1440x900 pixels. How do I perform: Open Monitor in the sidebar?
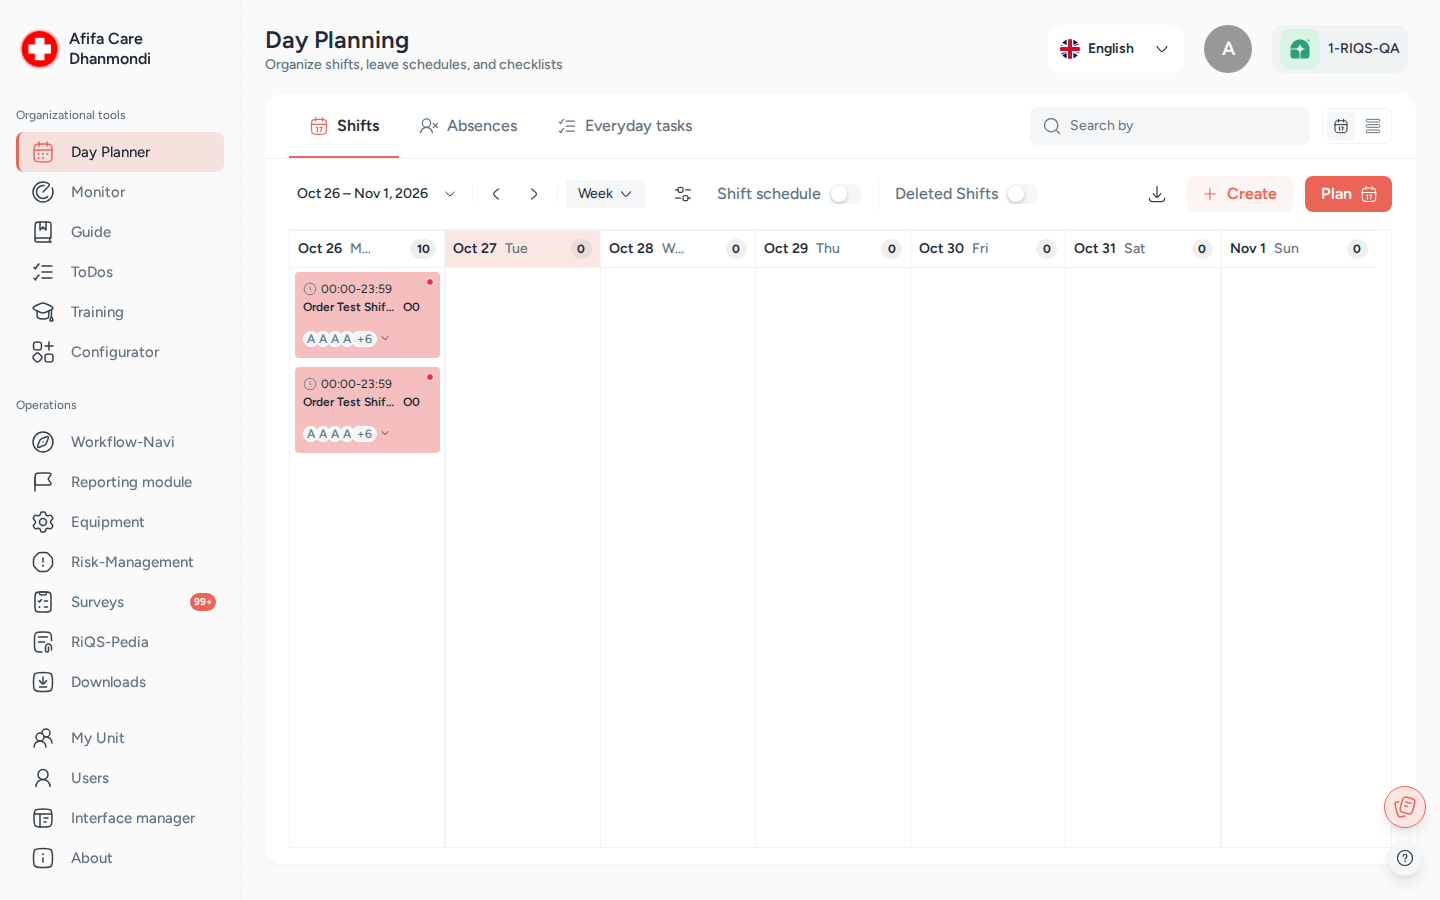(x=120, y=192)
